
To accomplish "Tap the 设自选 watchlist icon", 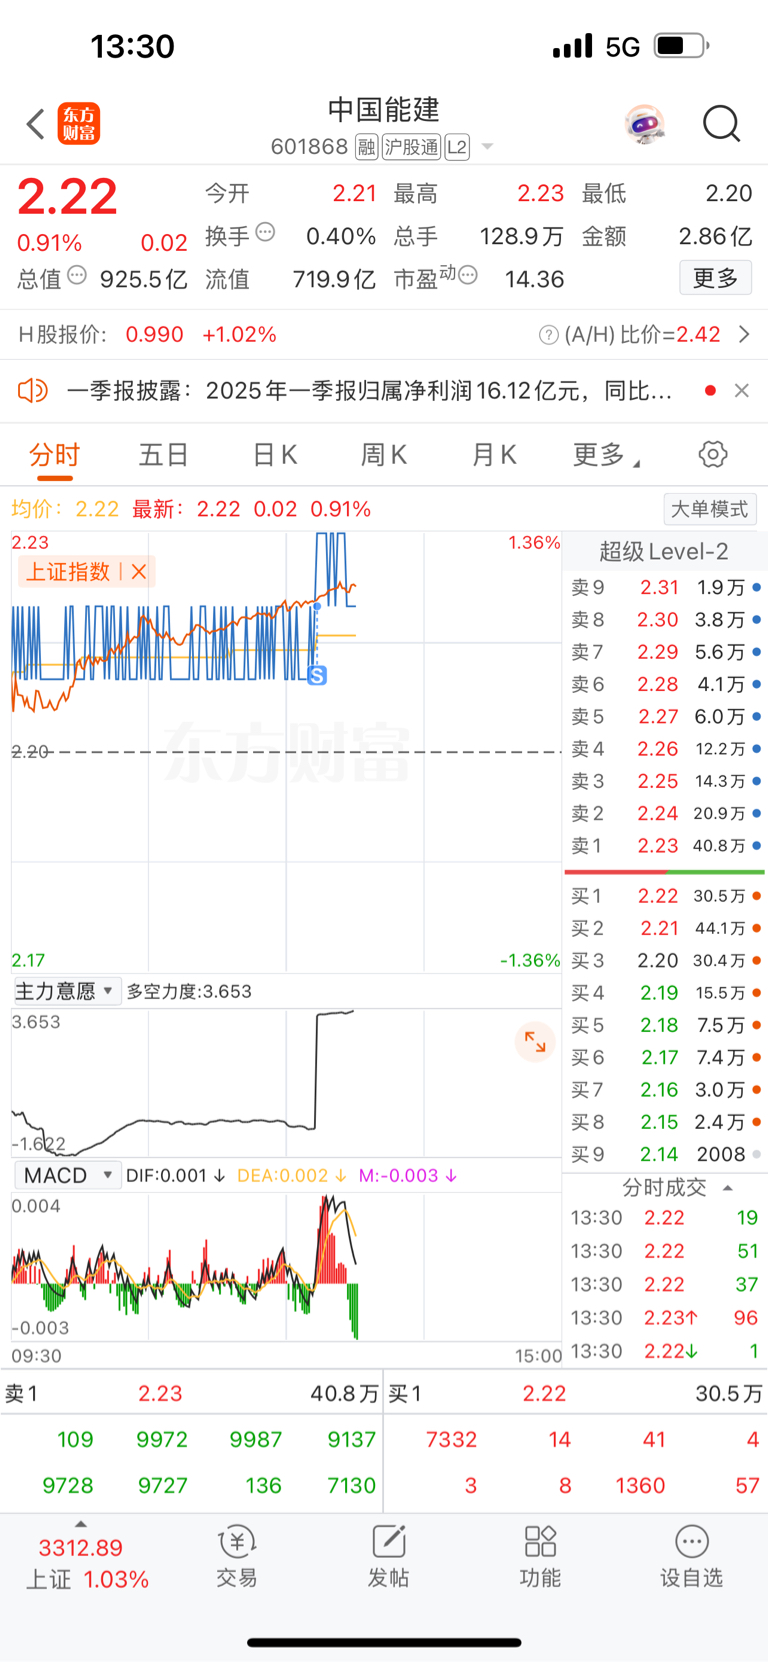I will [x=691, y=1557].
